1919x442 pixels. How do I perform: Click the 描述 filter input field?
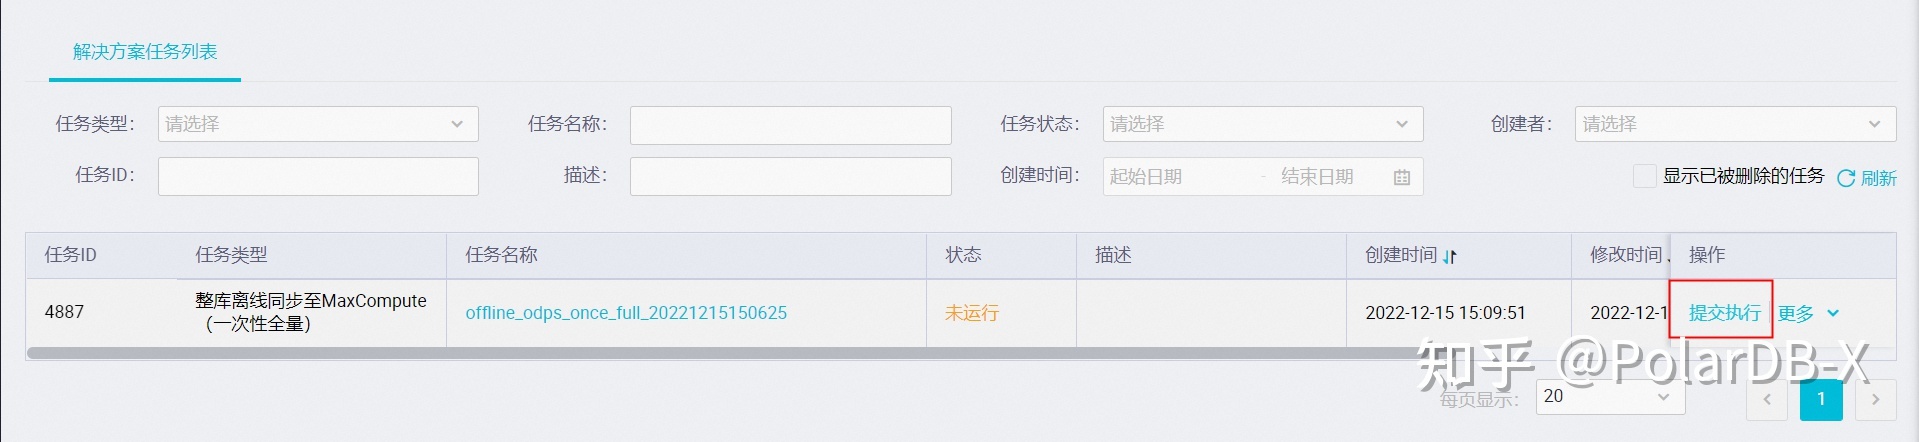[x=790, y=176]
